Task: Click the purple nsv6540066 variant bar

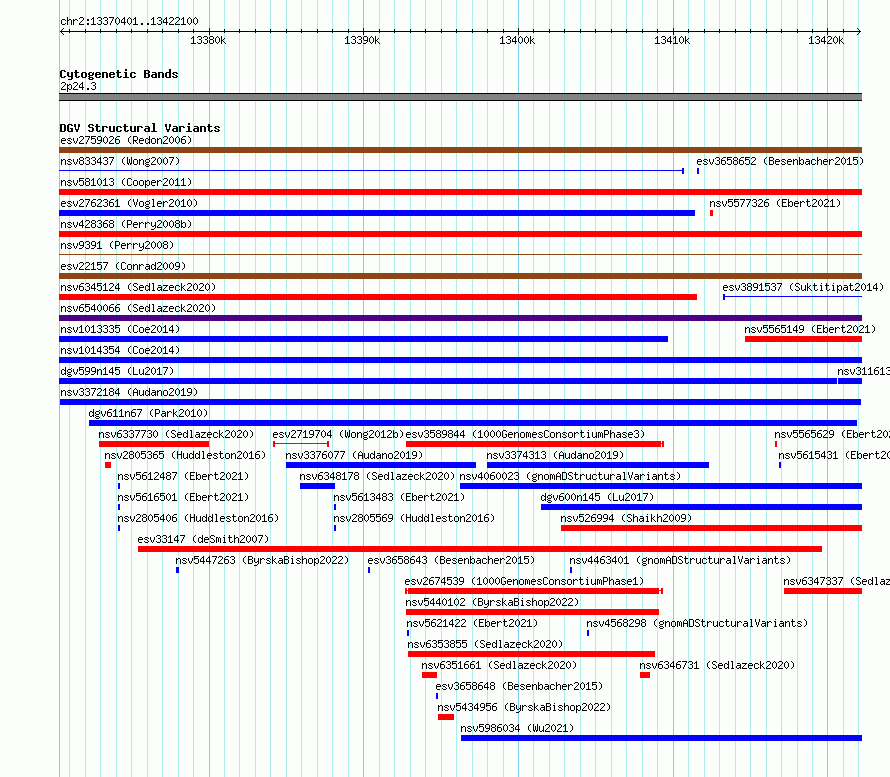Action: (x=460, y=318)
